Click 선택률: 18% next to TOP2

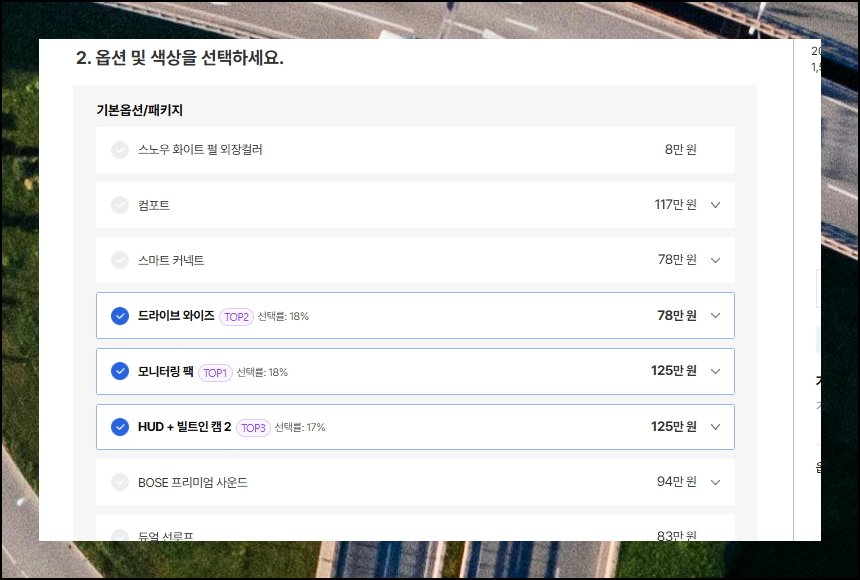coord(283,317)
